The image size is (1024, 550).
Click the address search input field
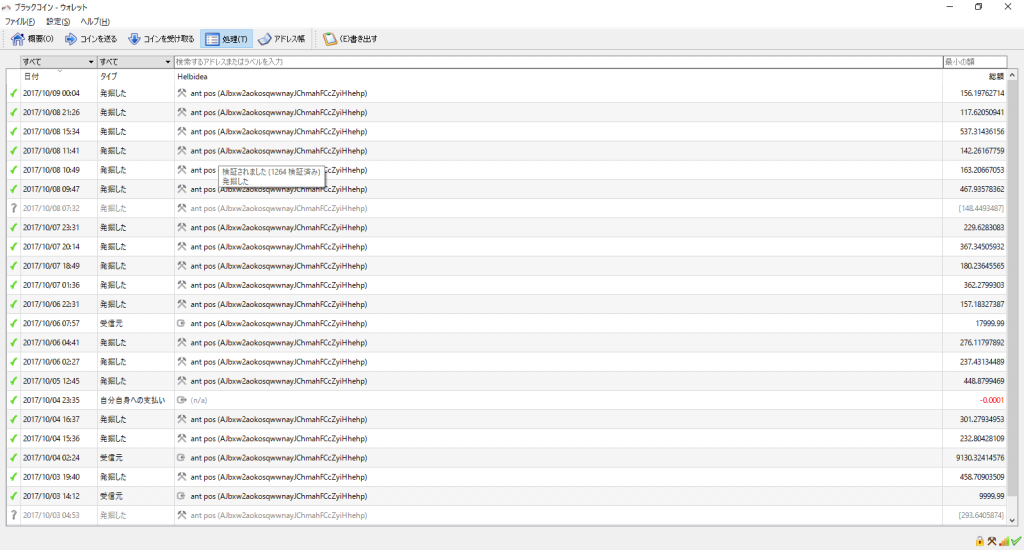pyautogui.click(x=558, y=62)
